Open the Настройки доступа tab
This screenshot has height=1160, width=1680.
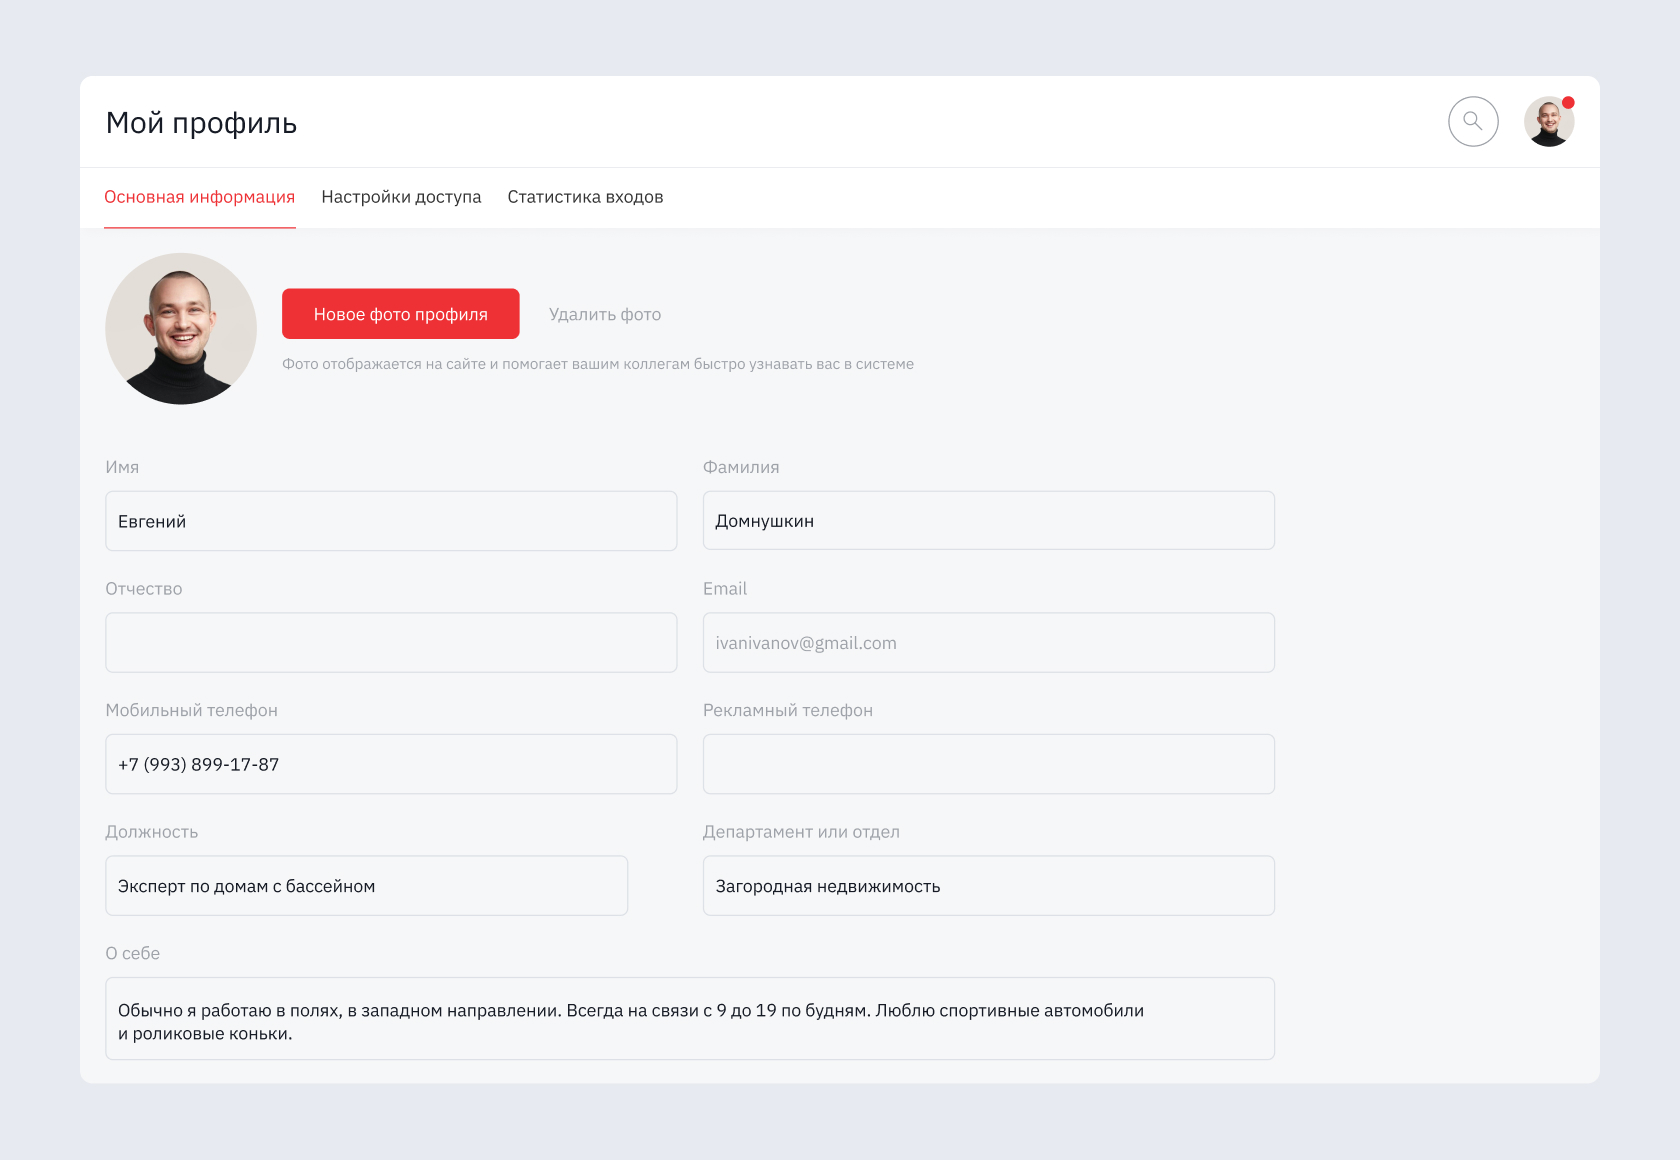point(401,197)
